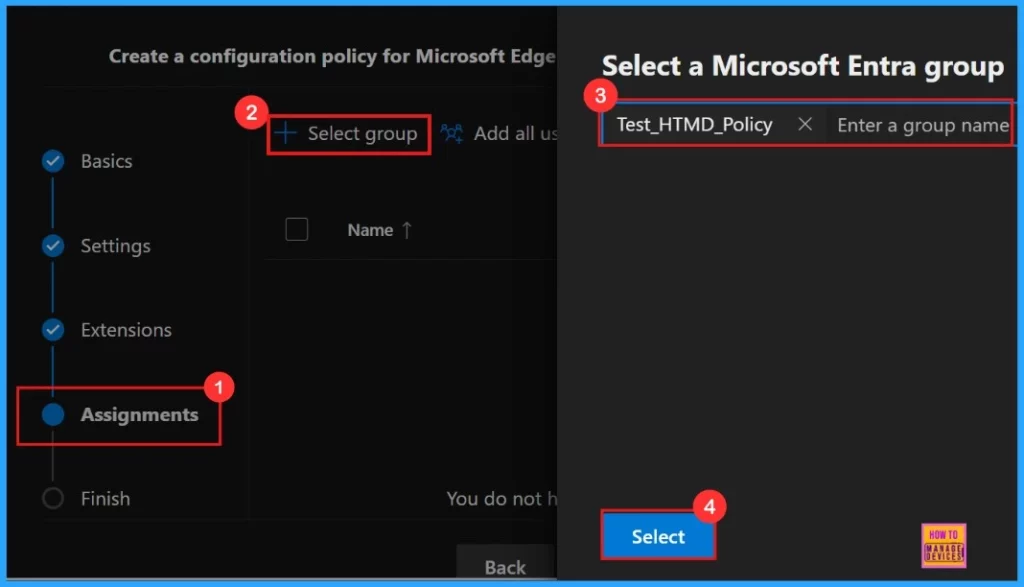Click the Create a configuration policy title
The width and height of the screenshot is (1024, 587).
[332, 56]
